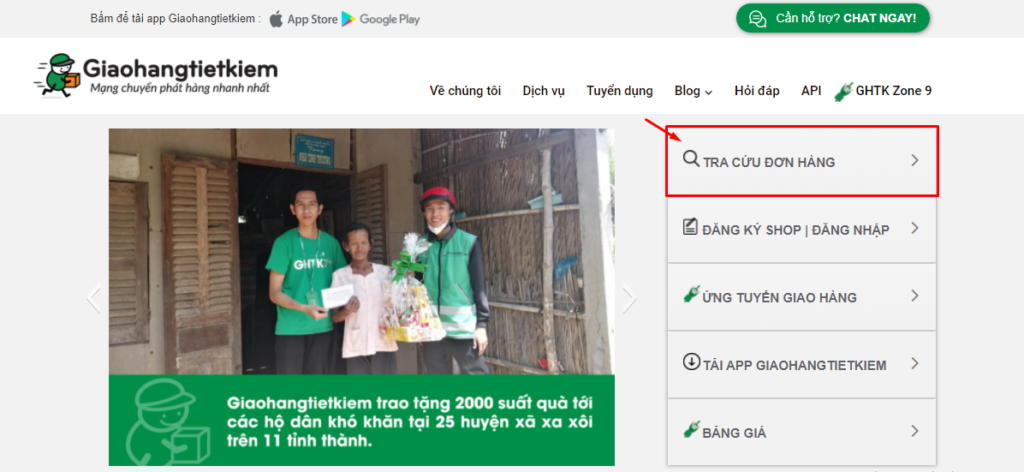The width and height of the screenshot is (1024, 472).
Task: Expand the Blog dropdown chevron
Action: click(x=709, y=93)
